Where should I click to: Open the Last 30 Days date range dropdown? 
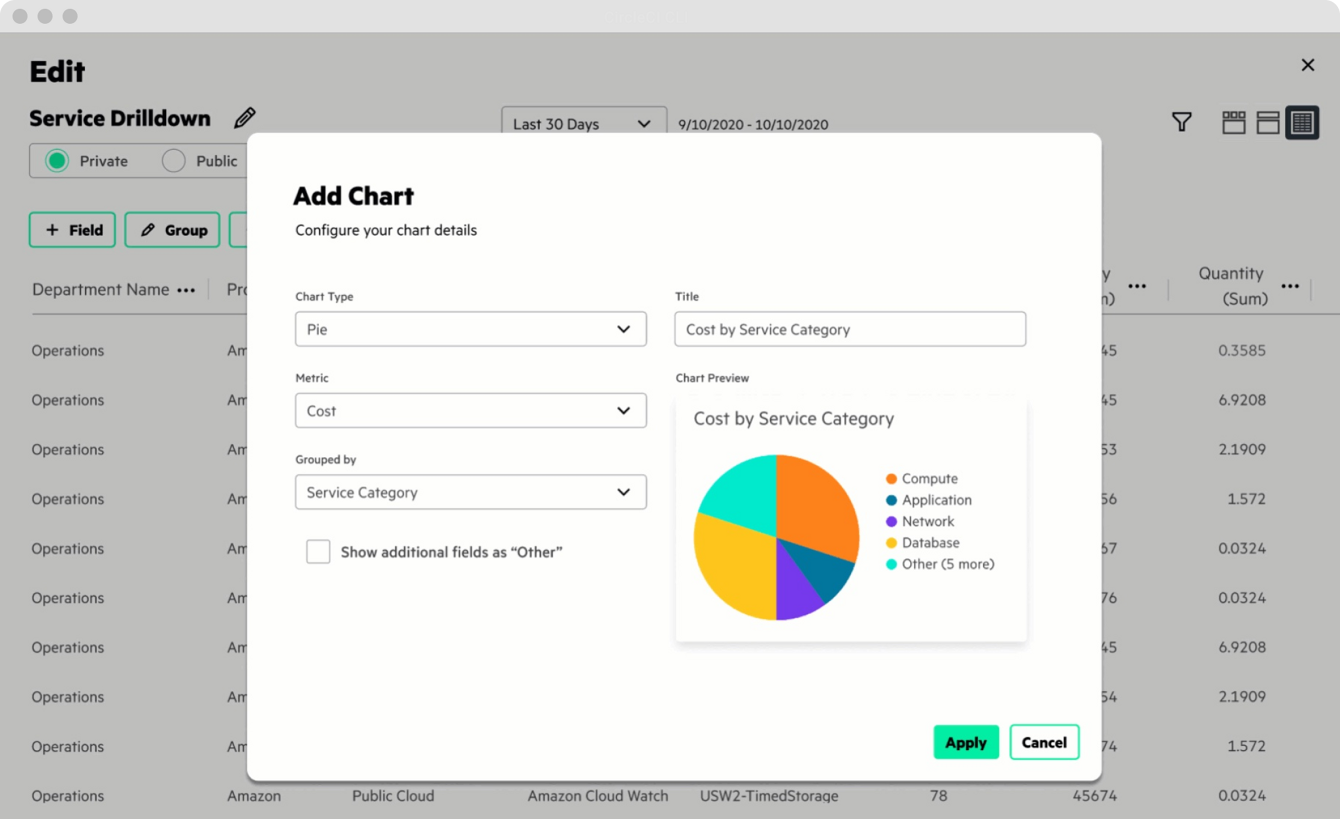[583, 124]
